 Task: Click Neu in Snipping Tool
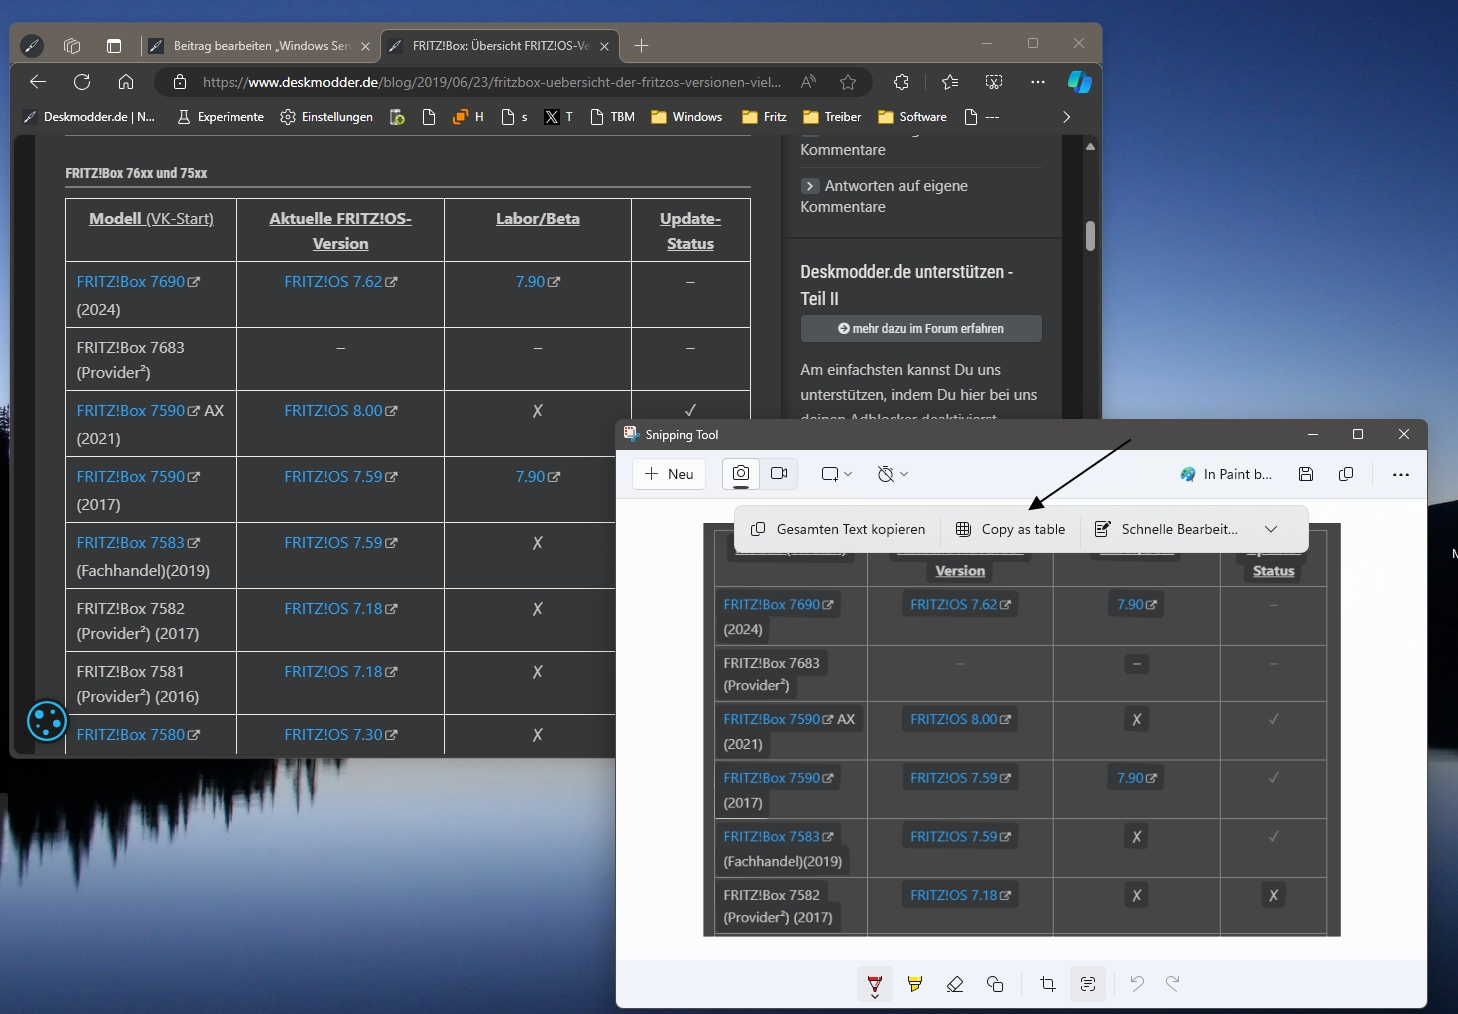pyautogui.click(x=669, y=474)
